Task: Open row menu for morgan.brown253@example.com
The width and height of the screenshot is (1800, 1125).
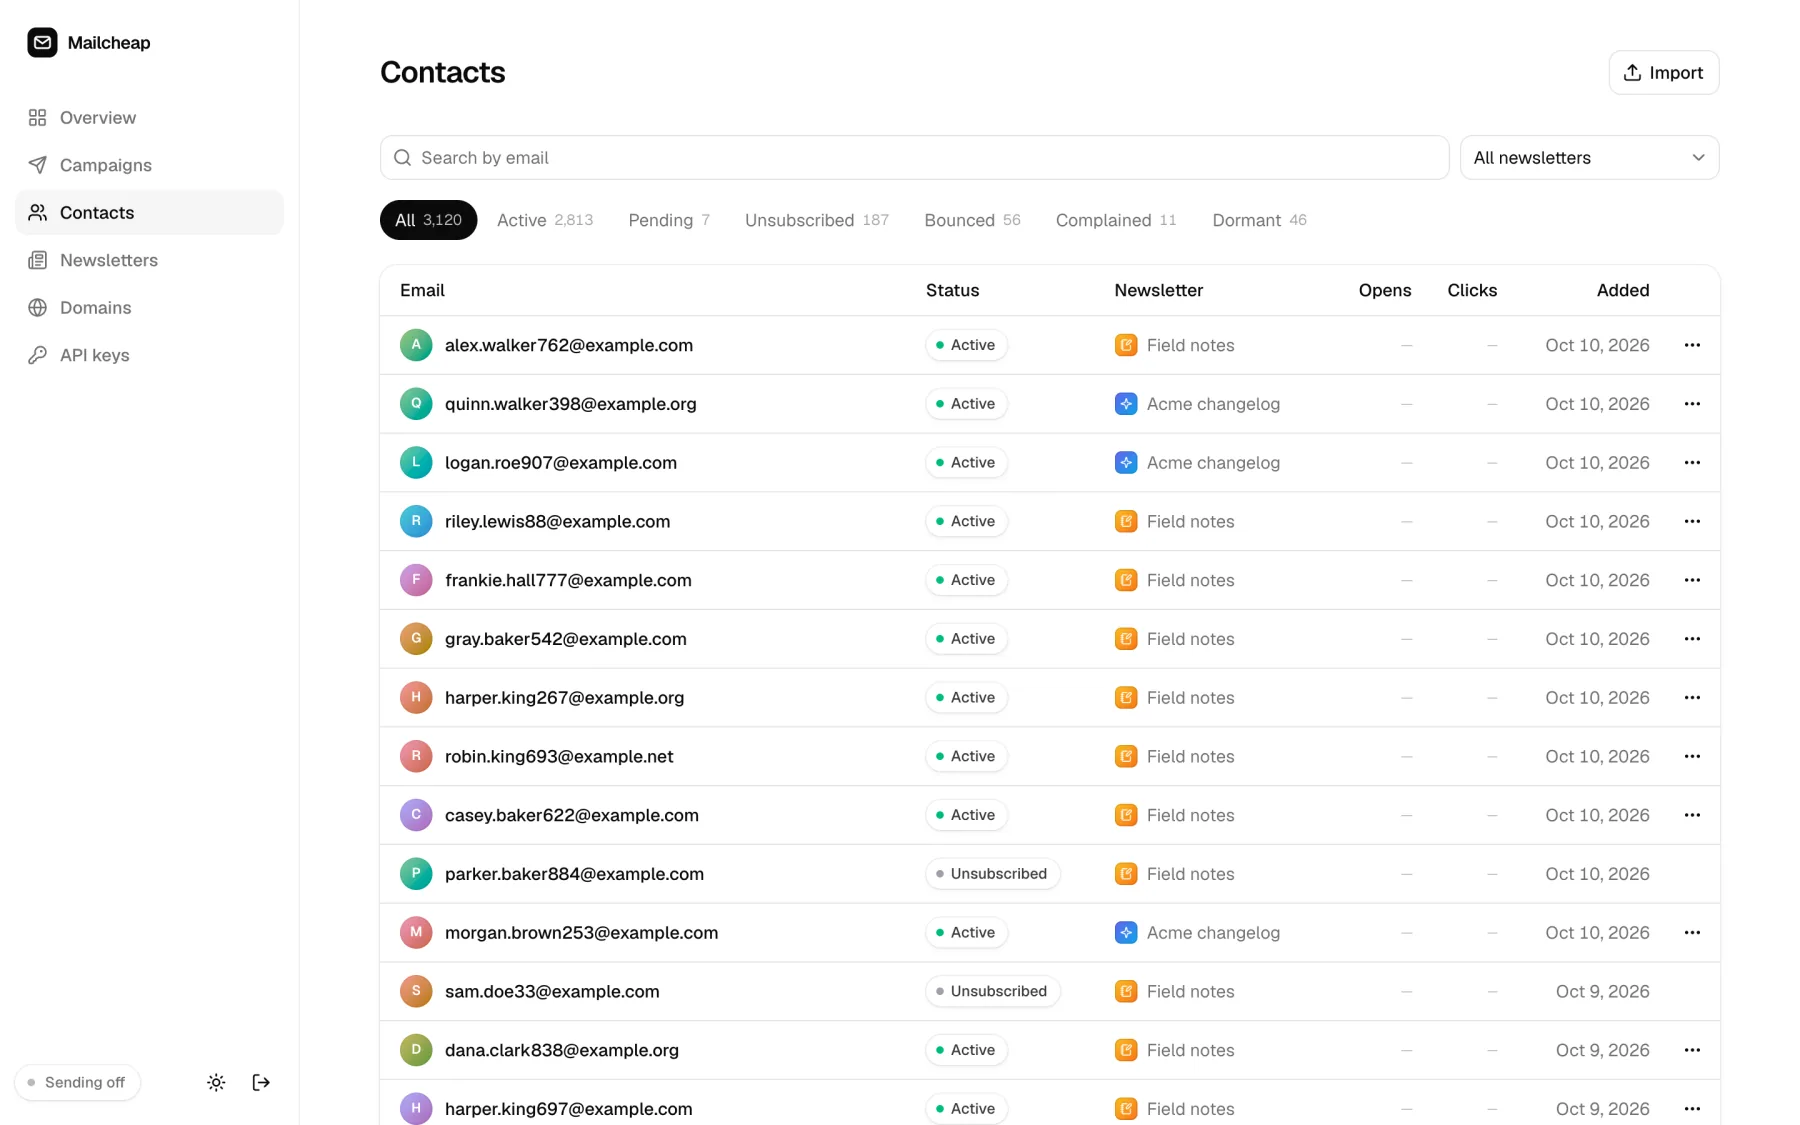Action: point(1692,932)
